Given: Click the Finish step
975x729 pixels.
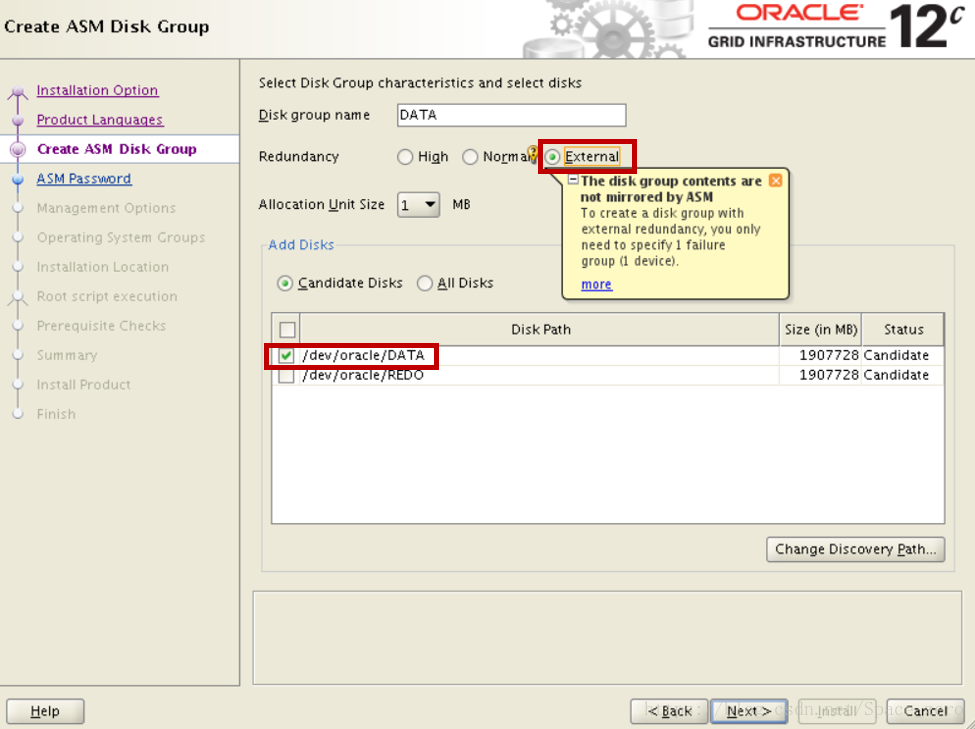Looking at the screenshot, I should click(56, 414).
